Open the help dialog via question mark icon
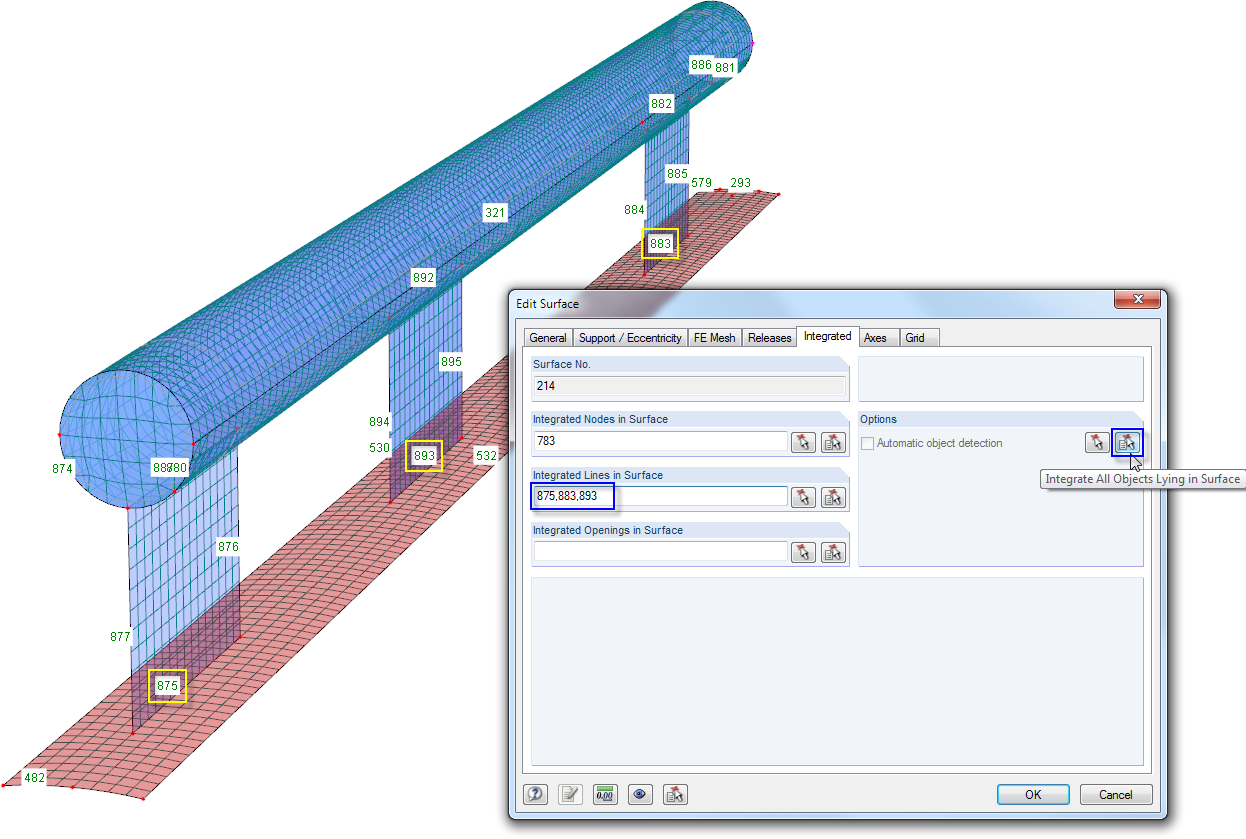 tap(537, 793)
